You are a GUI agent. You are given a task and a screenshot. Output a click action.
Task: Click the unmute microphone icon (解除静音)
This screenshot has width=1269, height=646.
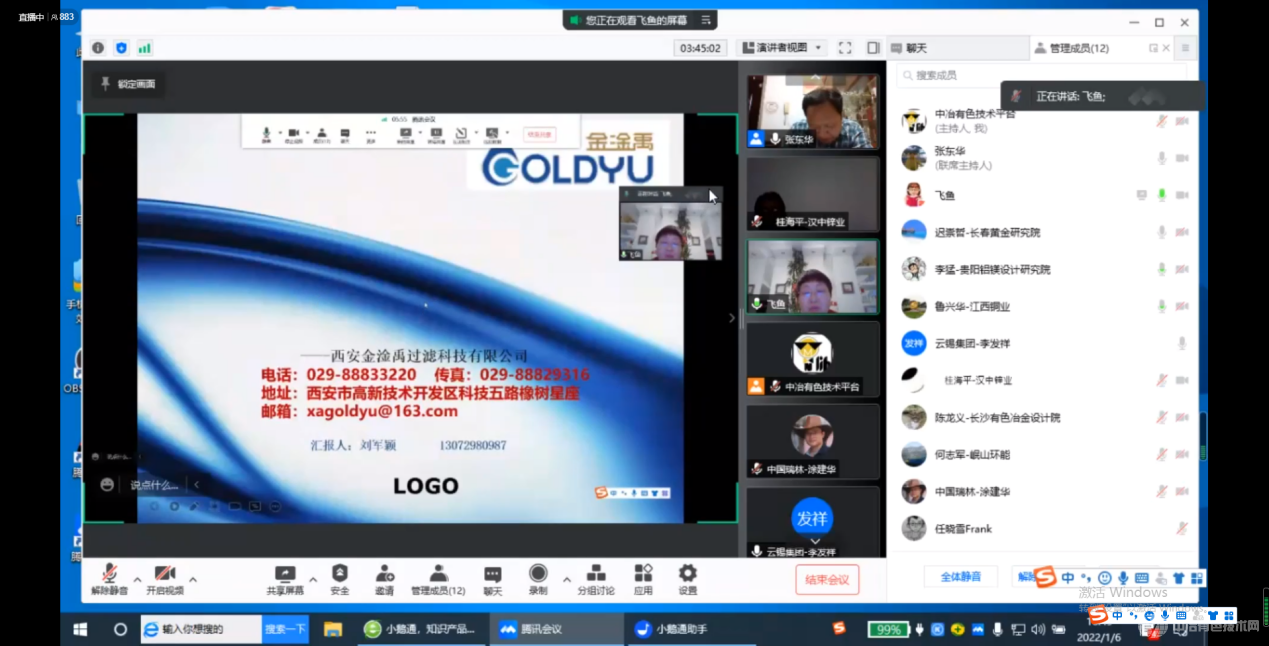pyautogui.click(x=109, y=573)
